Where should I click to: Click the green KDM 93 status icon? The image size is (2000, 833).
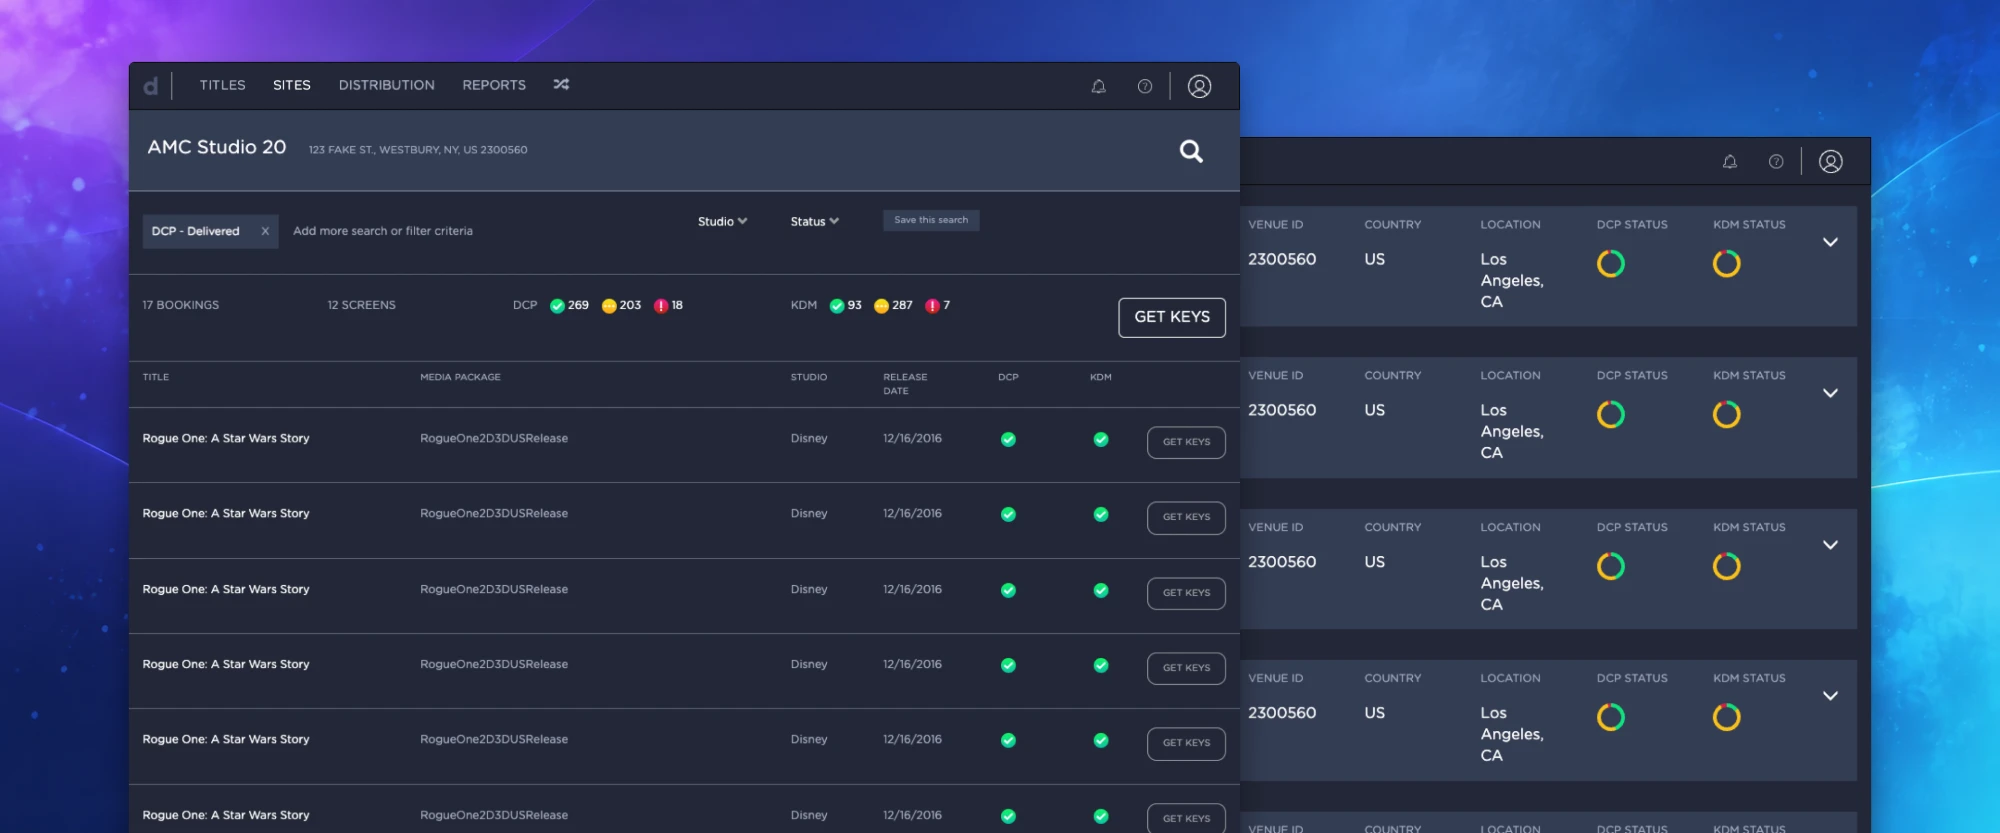pos(837,306)
